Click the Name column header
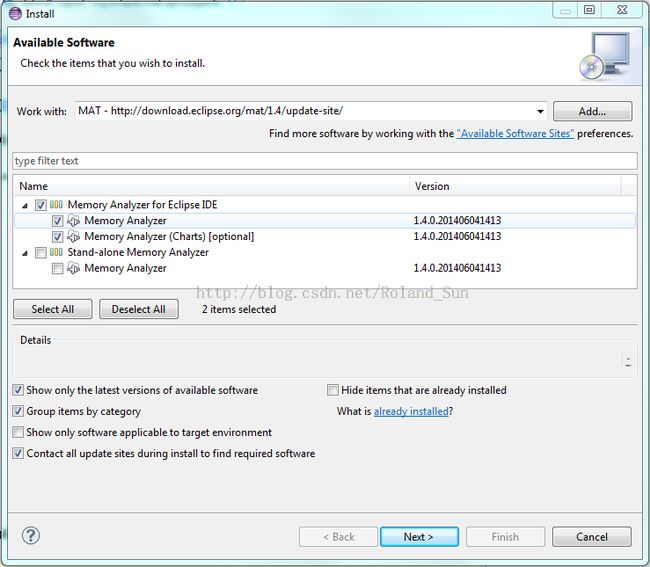Image resolution: width=650 pixels, height=567 pixels. coord(211,186)
